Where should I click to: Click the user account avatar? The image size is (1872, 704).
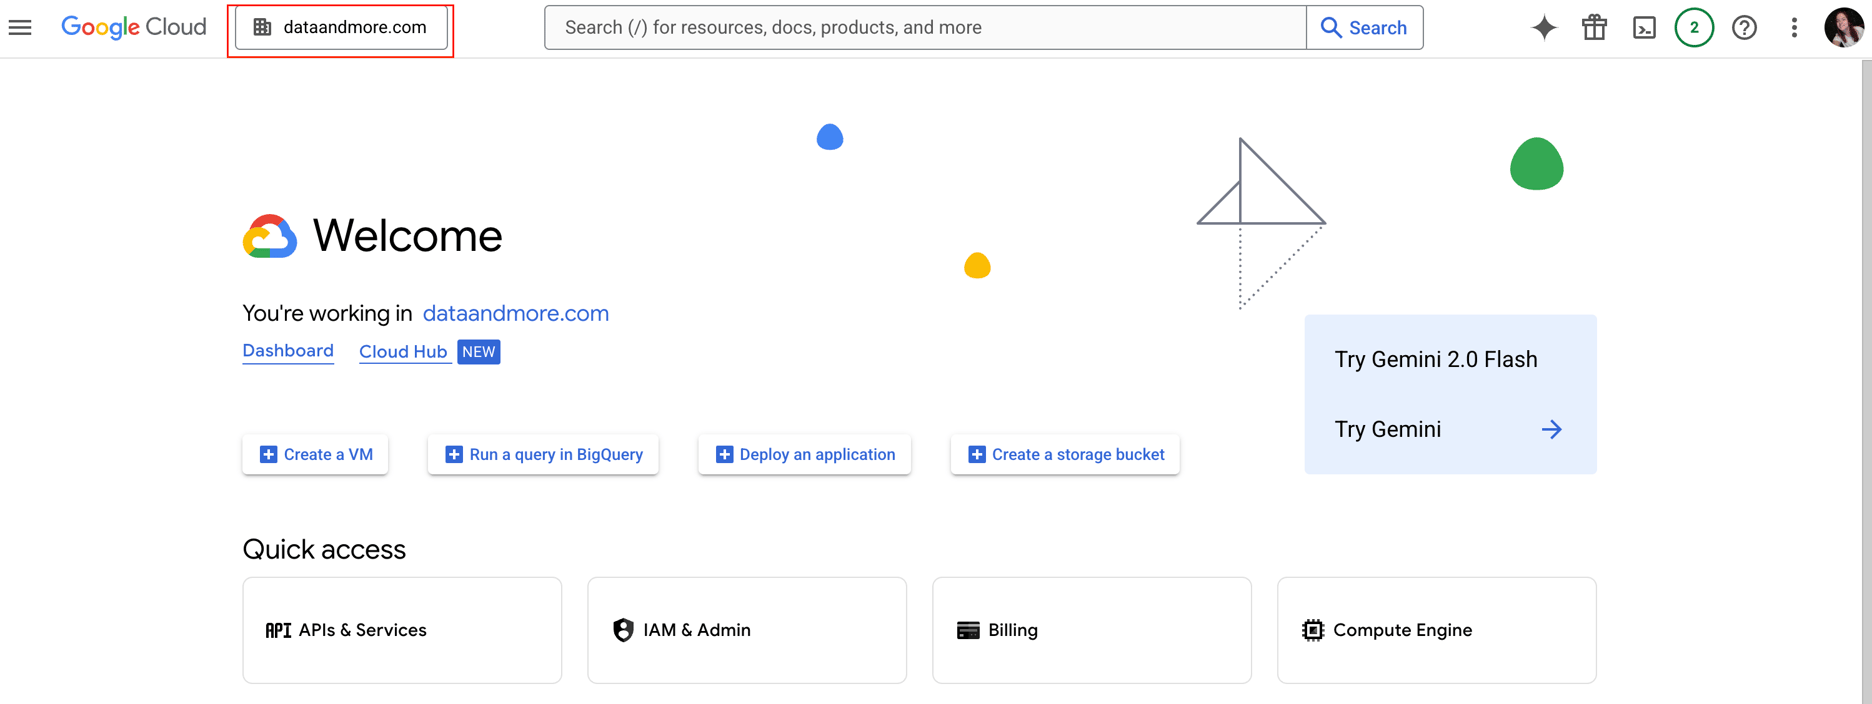tap(1843, 28)
